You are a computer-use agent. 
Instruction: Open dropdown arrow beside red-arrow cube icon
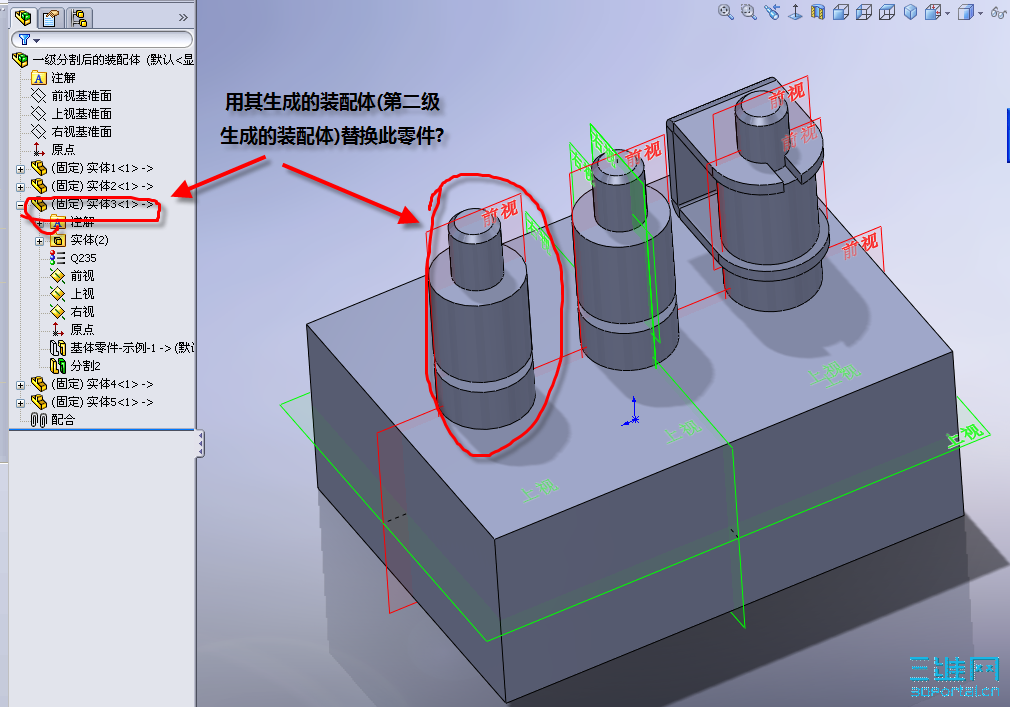point(948,13)
